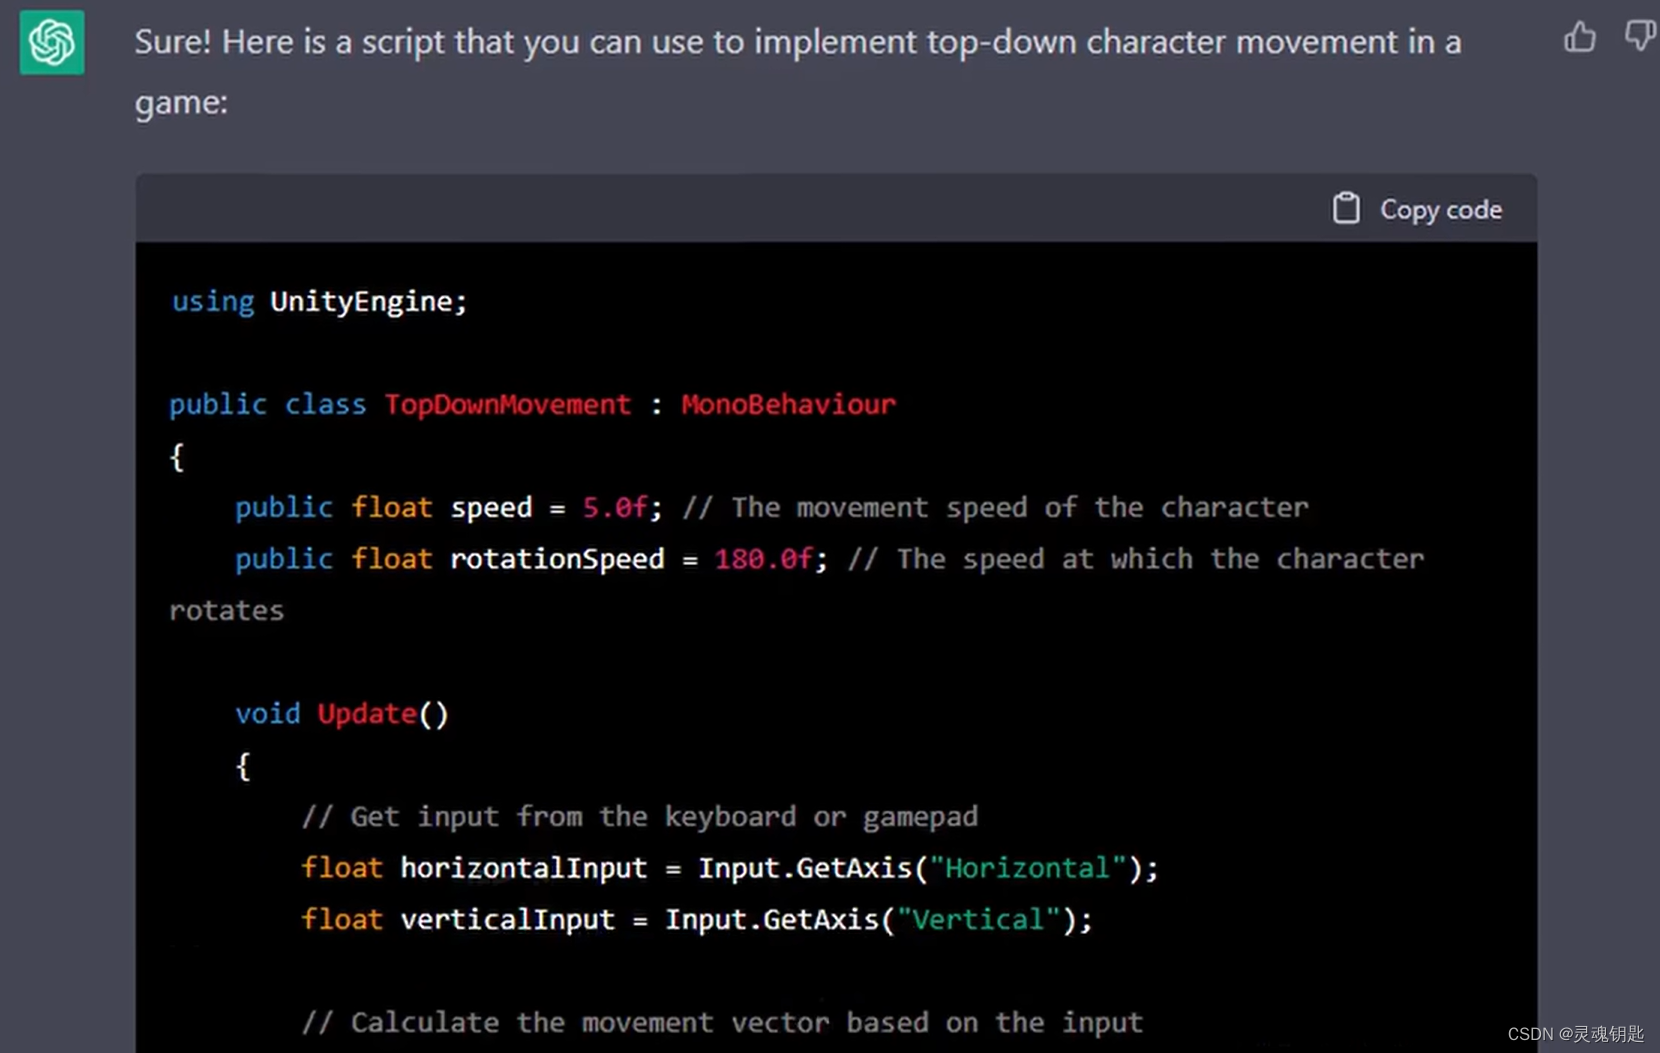
Task: Click the "Horizontal" string literal
Action: (1028, 867)
